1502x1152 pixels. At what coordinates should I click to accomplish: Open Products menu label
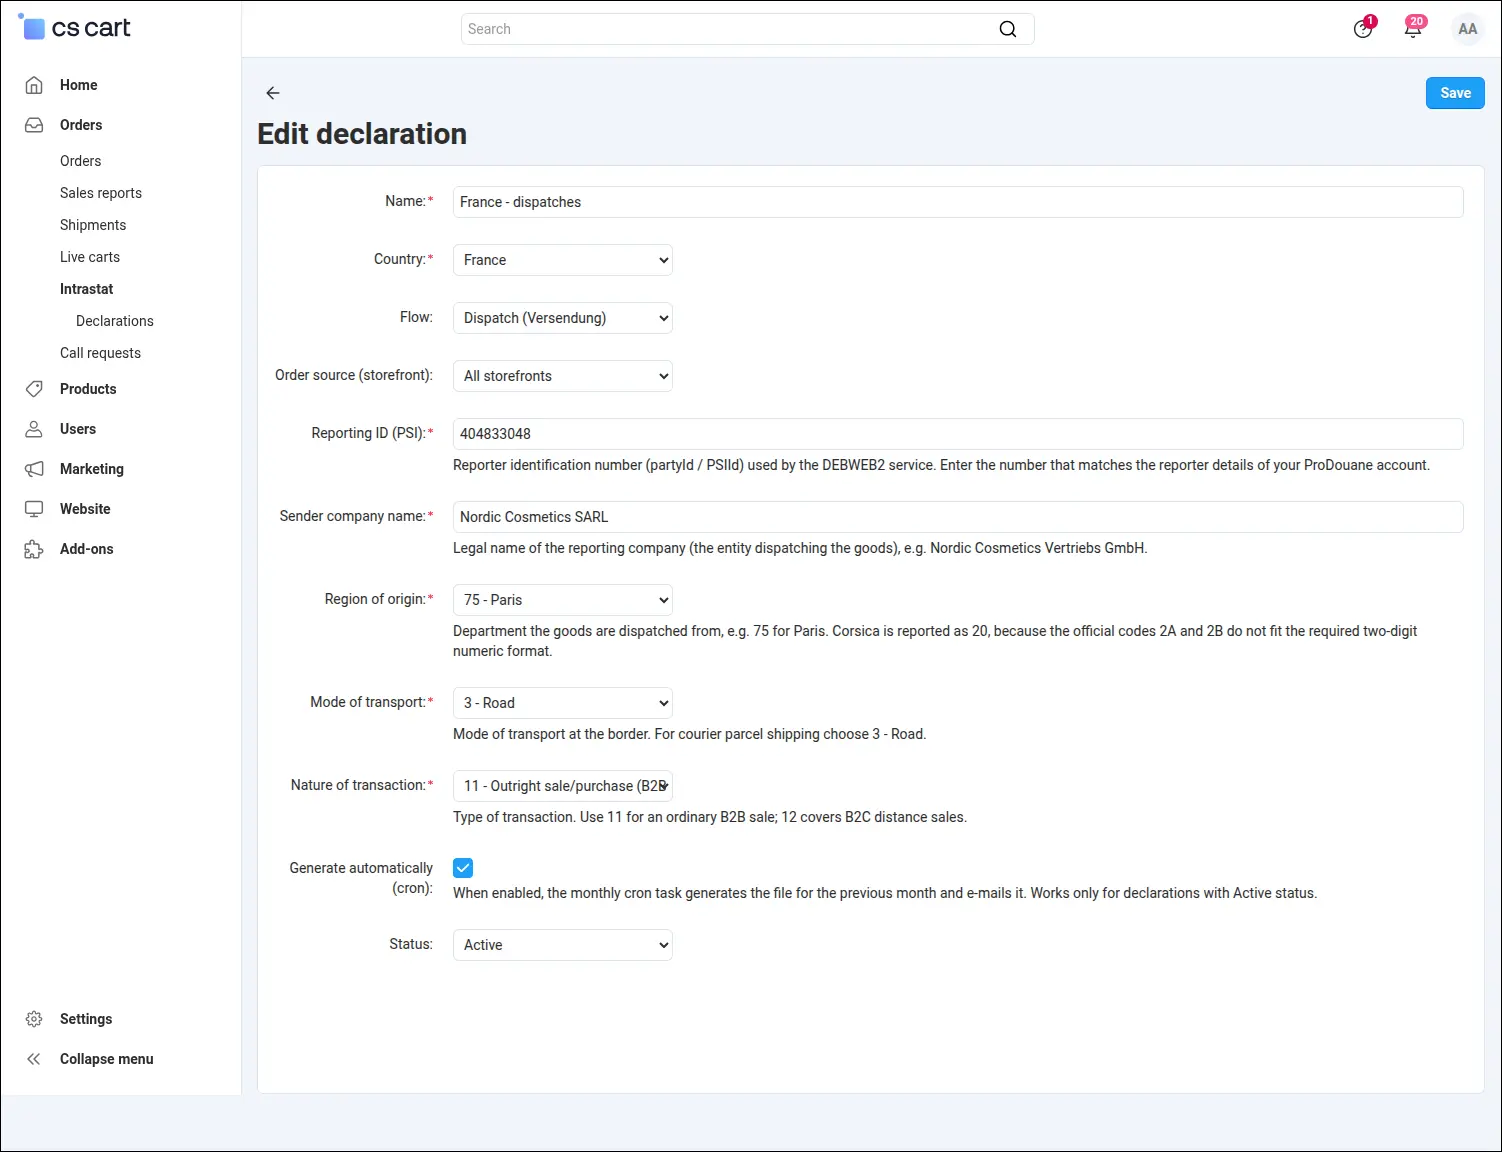[88, 389]
